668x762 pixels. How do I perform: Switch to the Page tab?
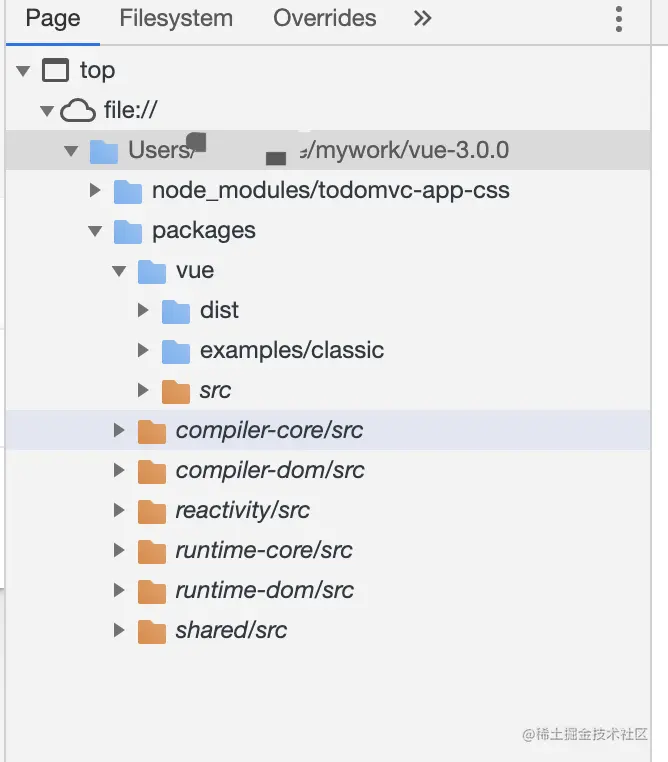pyautogui.click(x=53, y=18)
